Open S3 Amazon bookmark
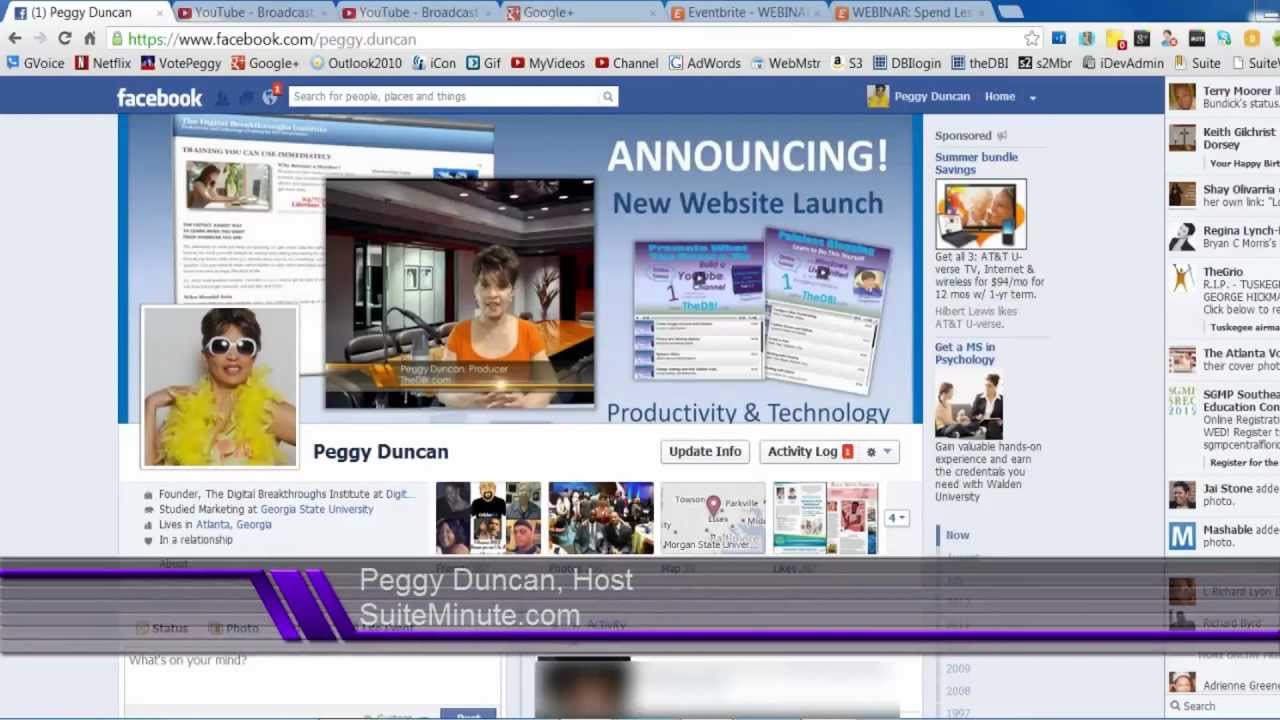This screenshot has height=720, width=1280. coord(846,62)
